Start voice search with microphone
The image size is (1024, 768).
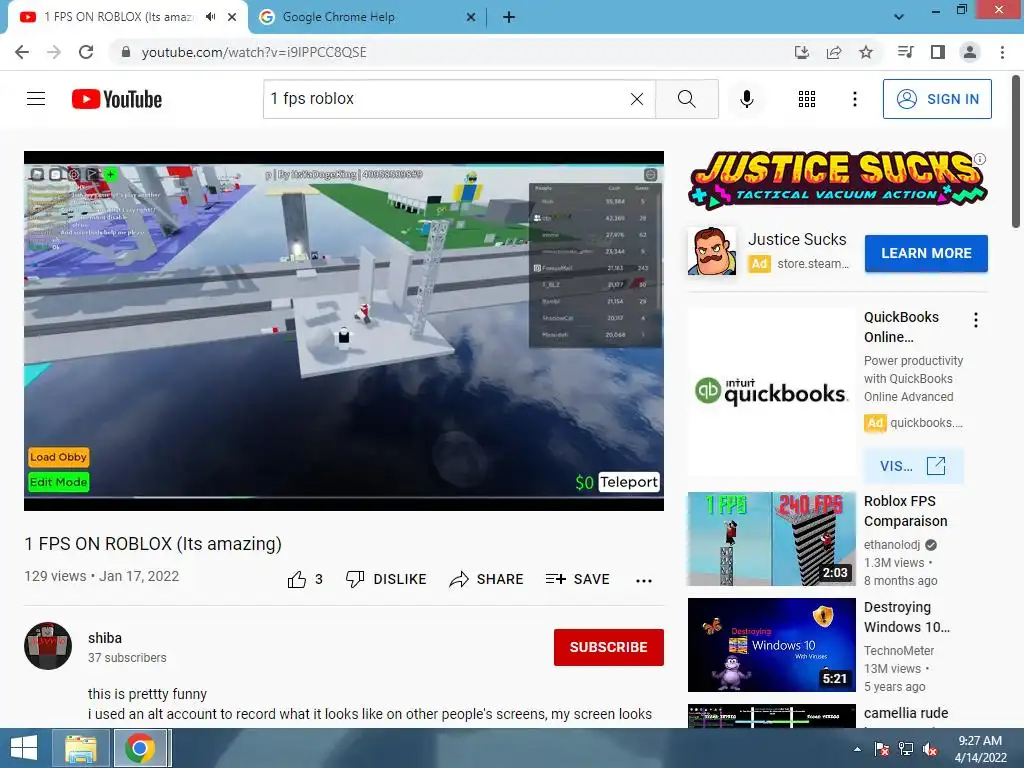pos(746,99)
